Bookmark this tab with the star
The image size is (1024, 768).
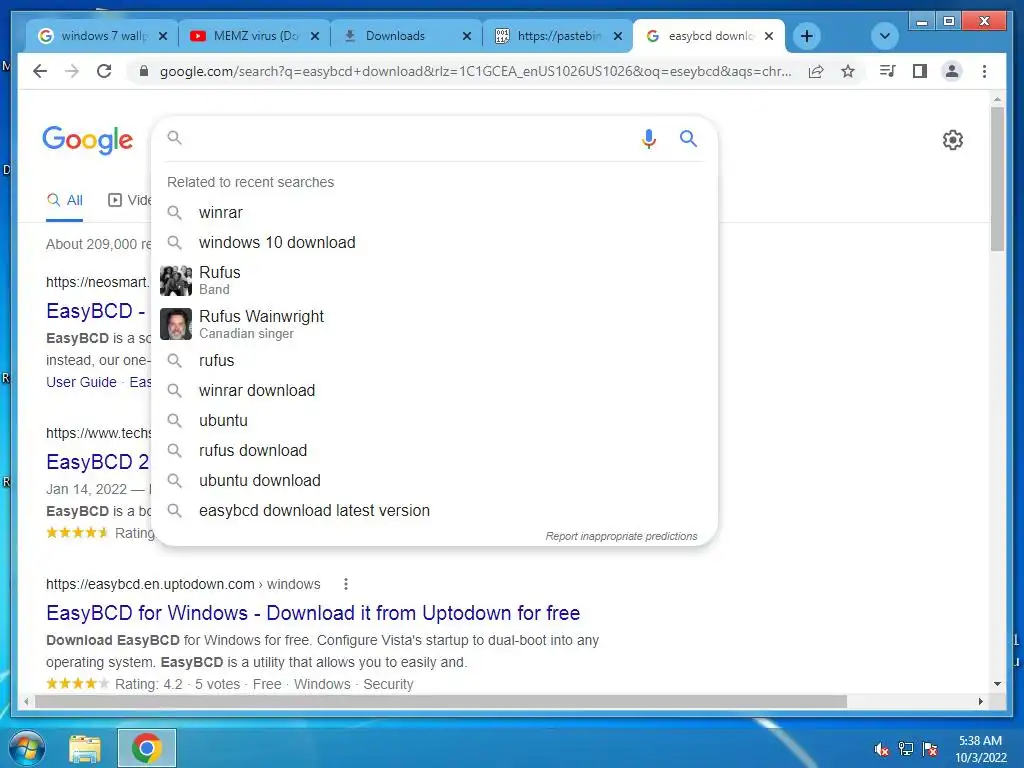pyautogui.click(x=848, y=71)
